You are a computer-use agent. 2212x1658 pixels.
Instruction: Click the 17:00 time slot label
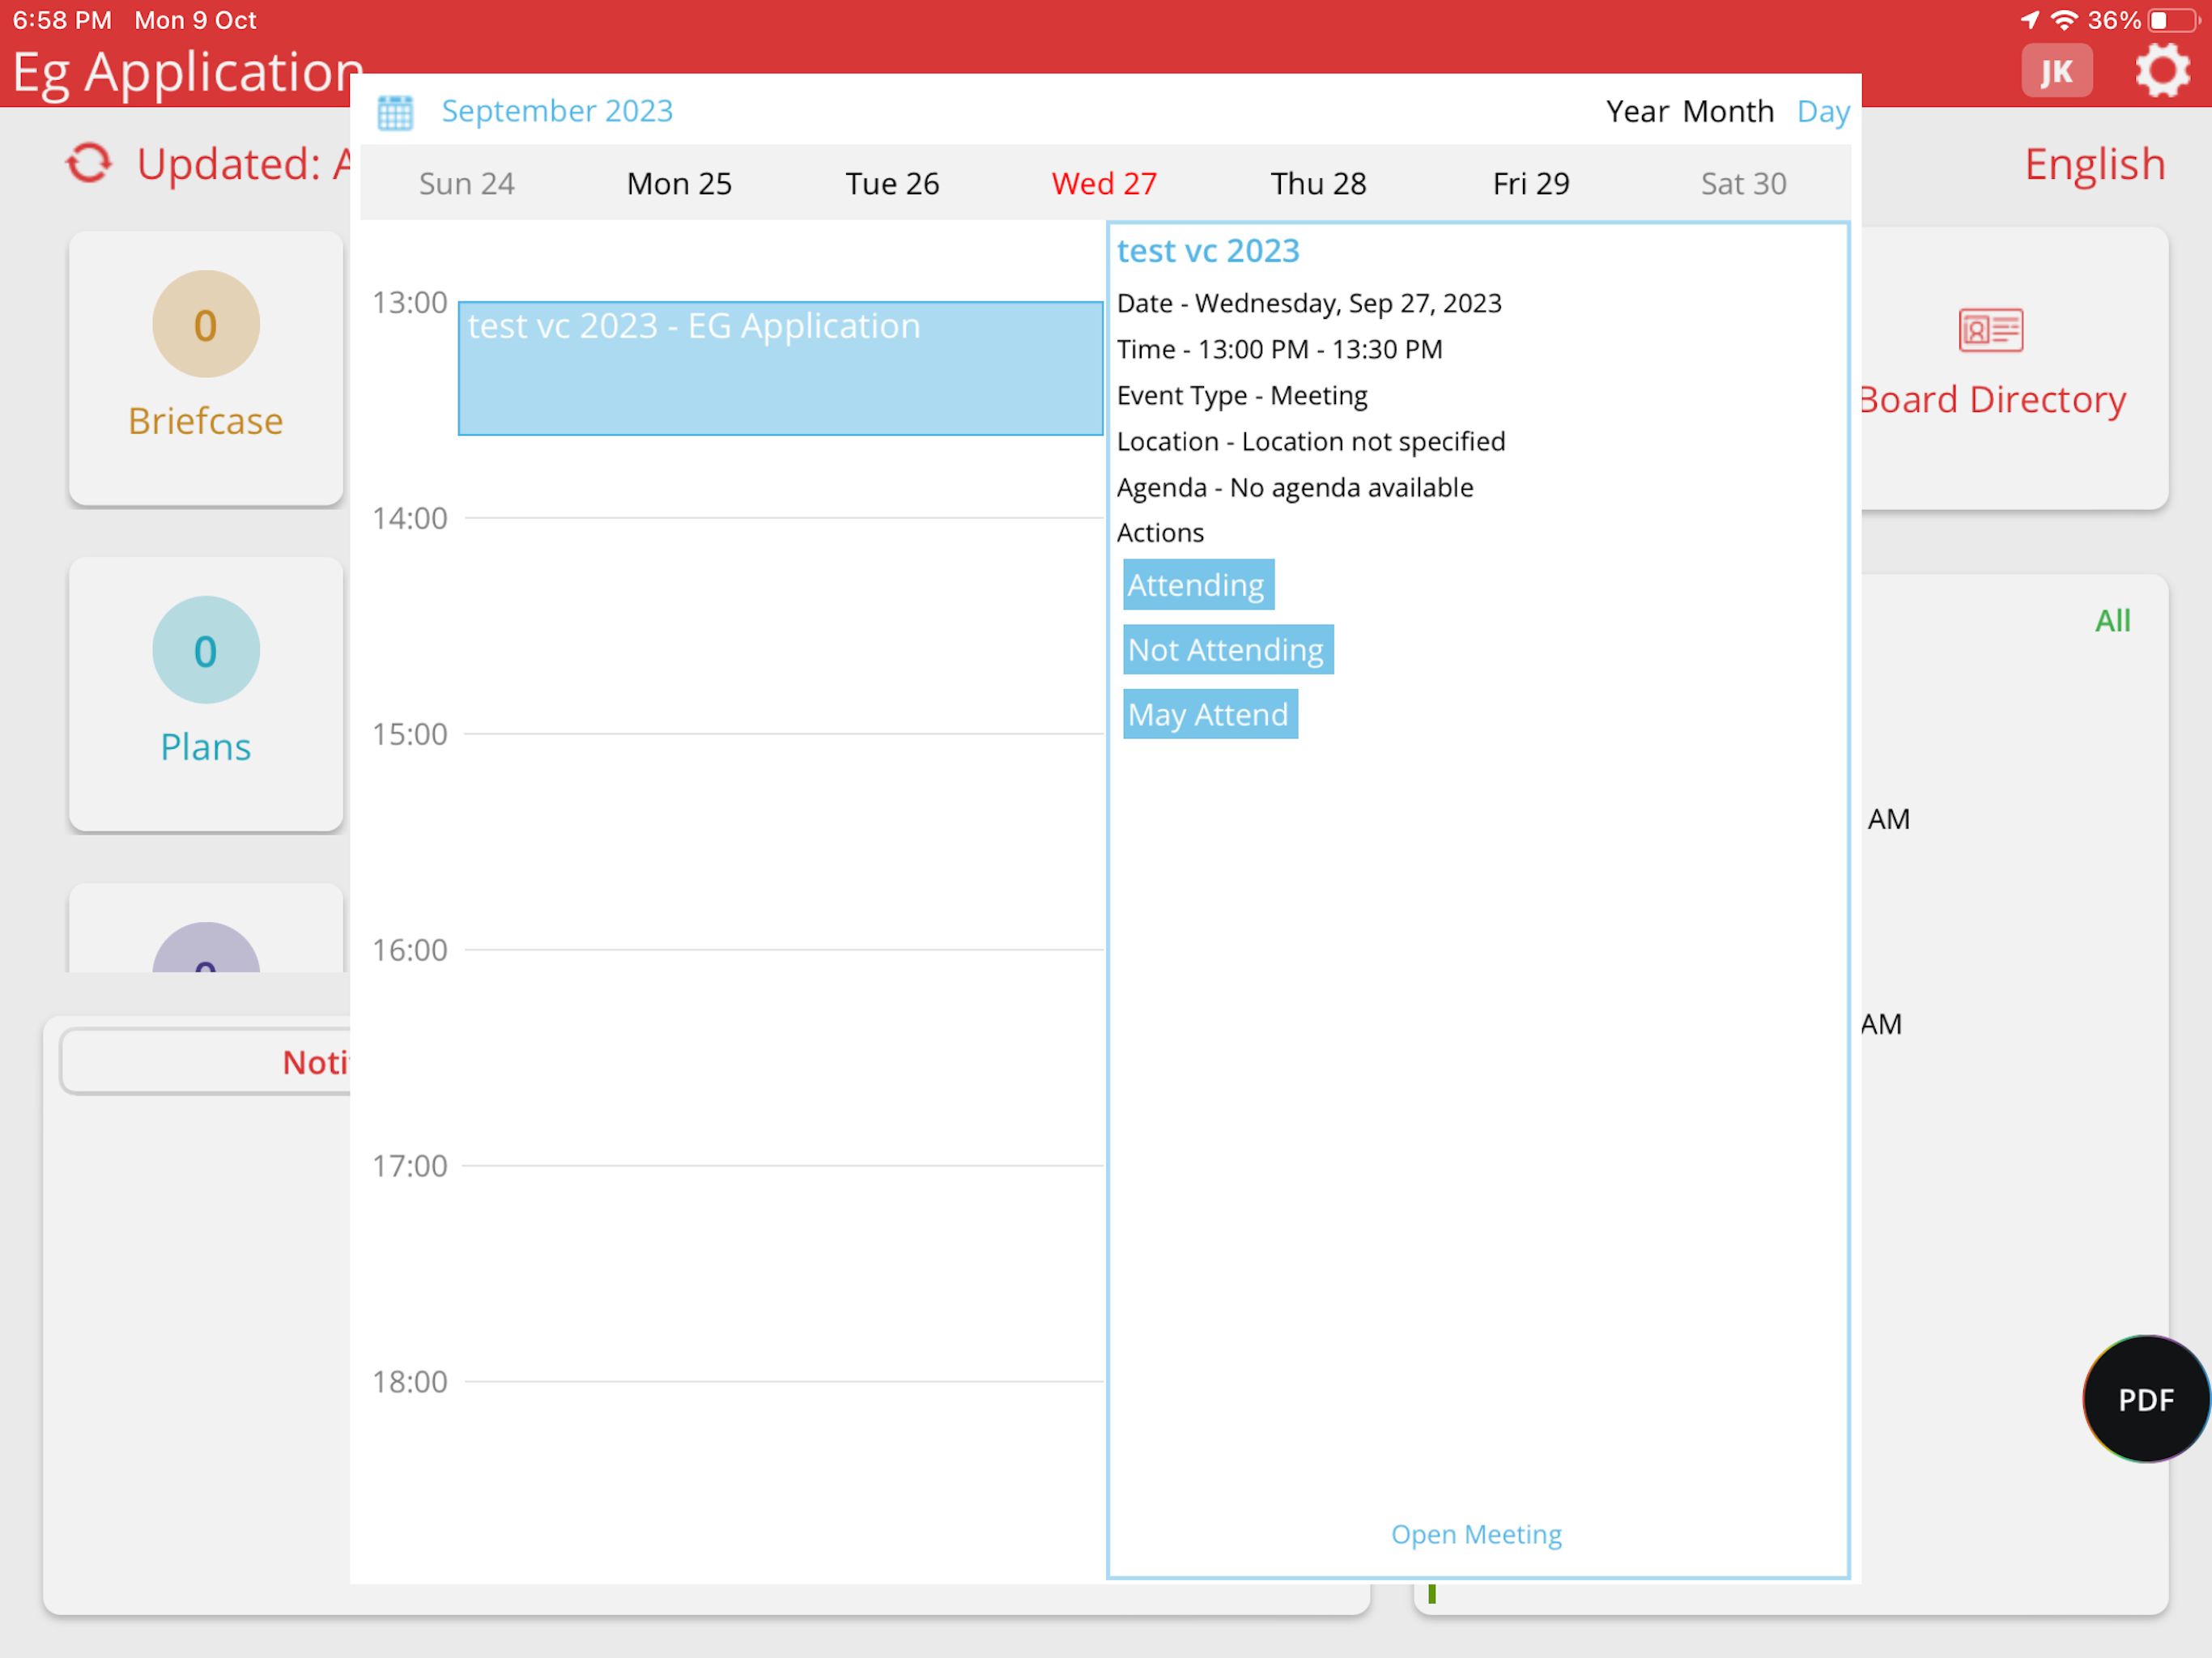pyautogui.click(x=409, y=1166)
